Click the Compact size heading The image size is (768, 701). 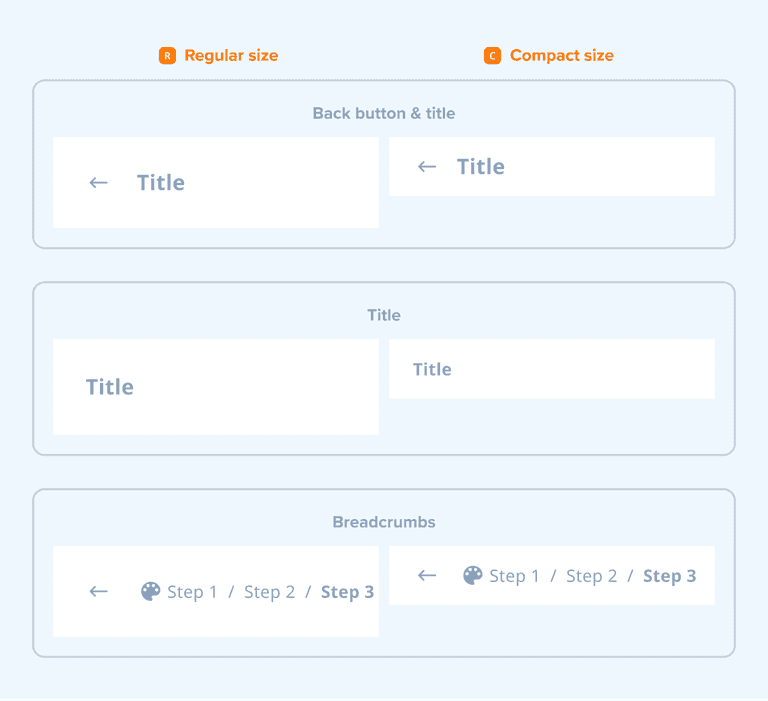coord(561,56)
